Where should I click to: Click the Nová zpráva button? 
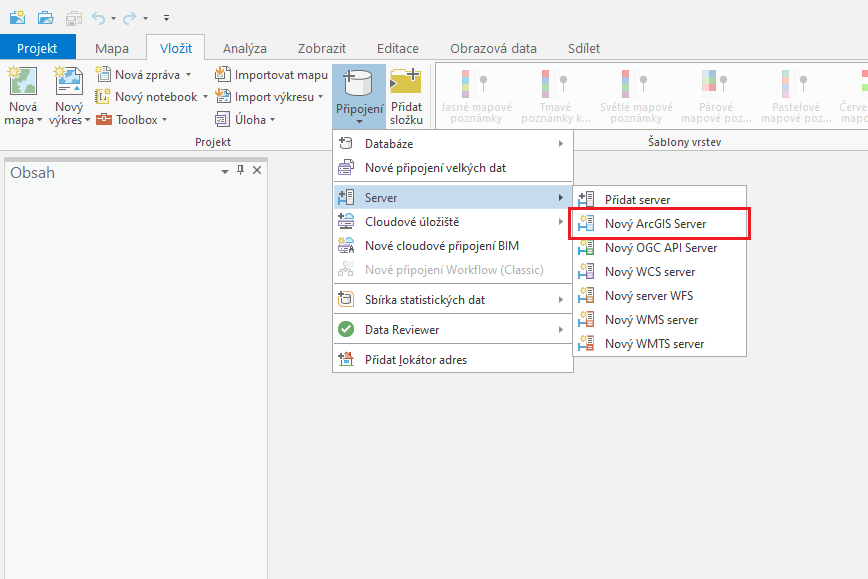point(138,74)
